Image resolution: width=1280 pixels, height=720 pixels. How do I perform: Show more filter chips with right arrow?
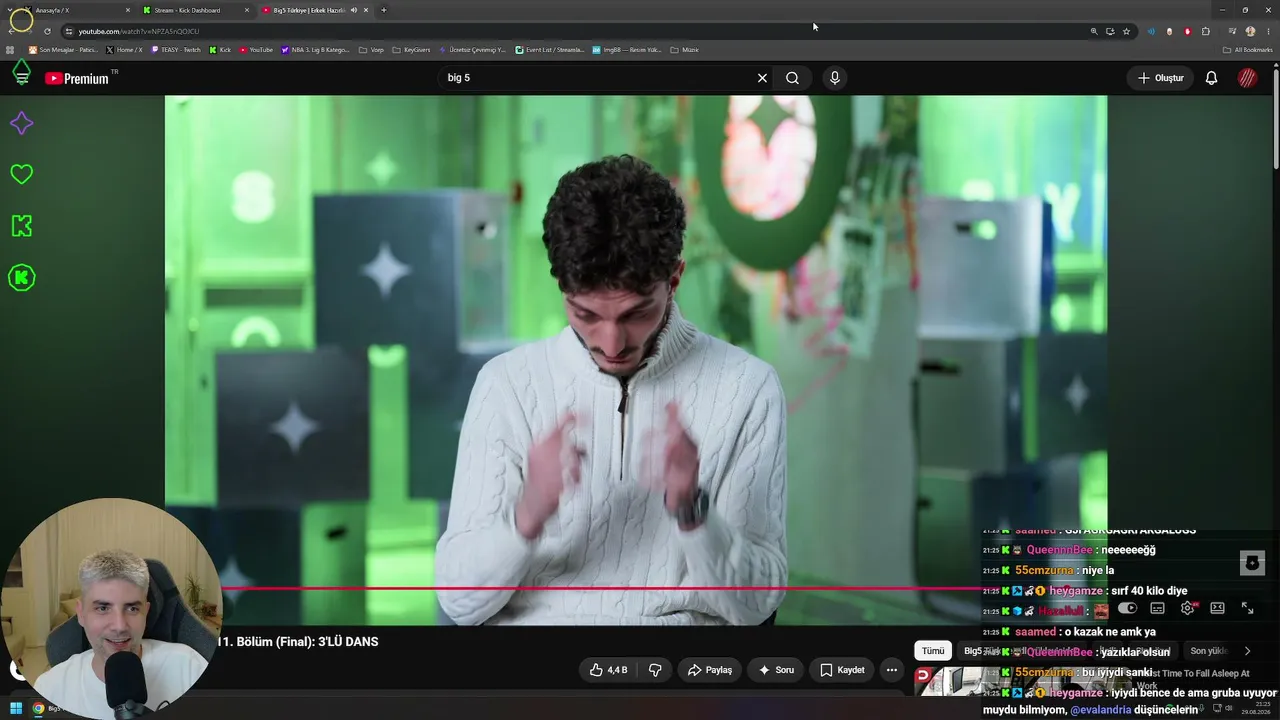1247,651
